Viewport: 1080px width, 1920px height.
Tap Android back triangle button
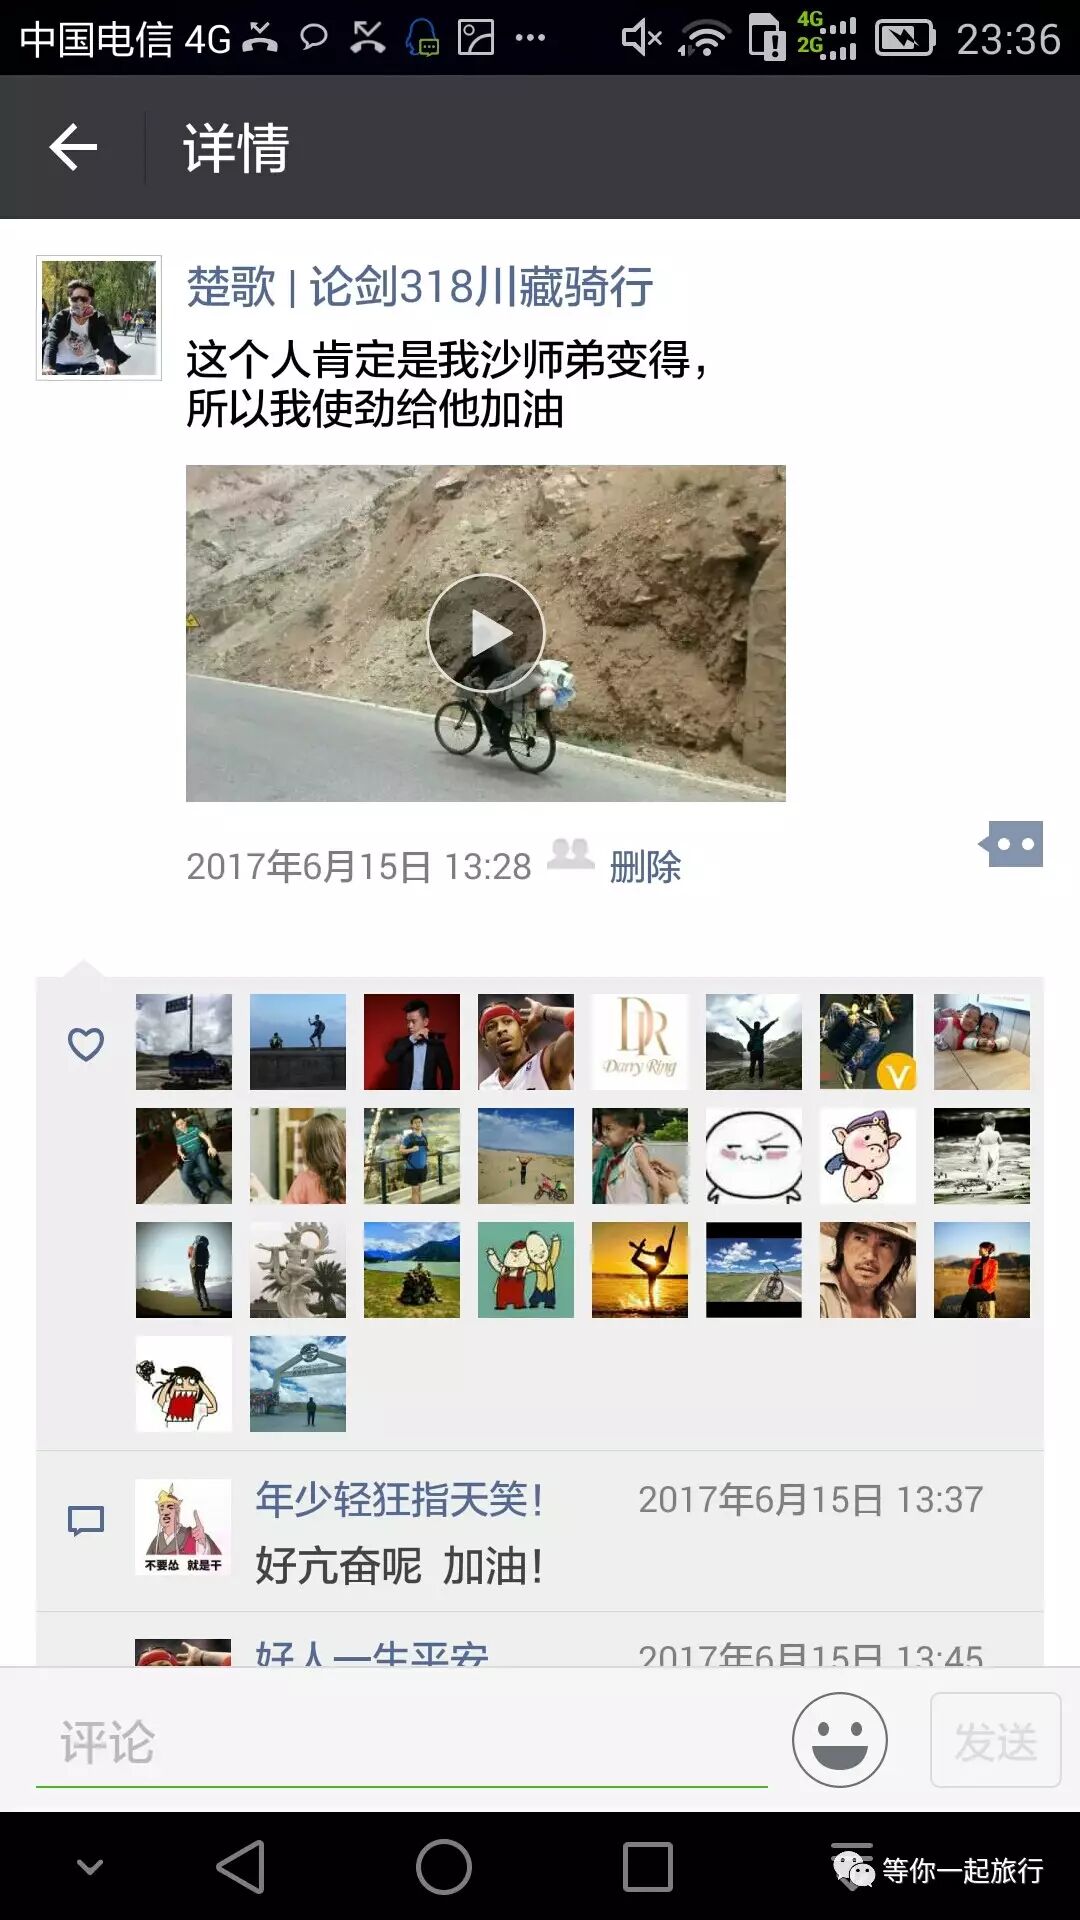click(x=241, y=1867)
